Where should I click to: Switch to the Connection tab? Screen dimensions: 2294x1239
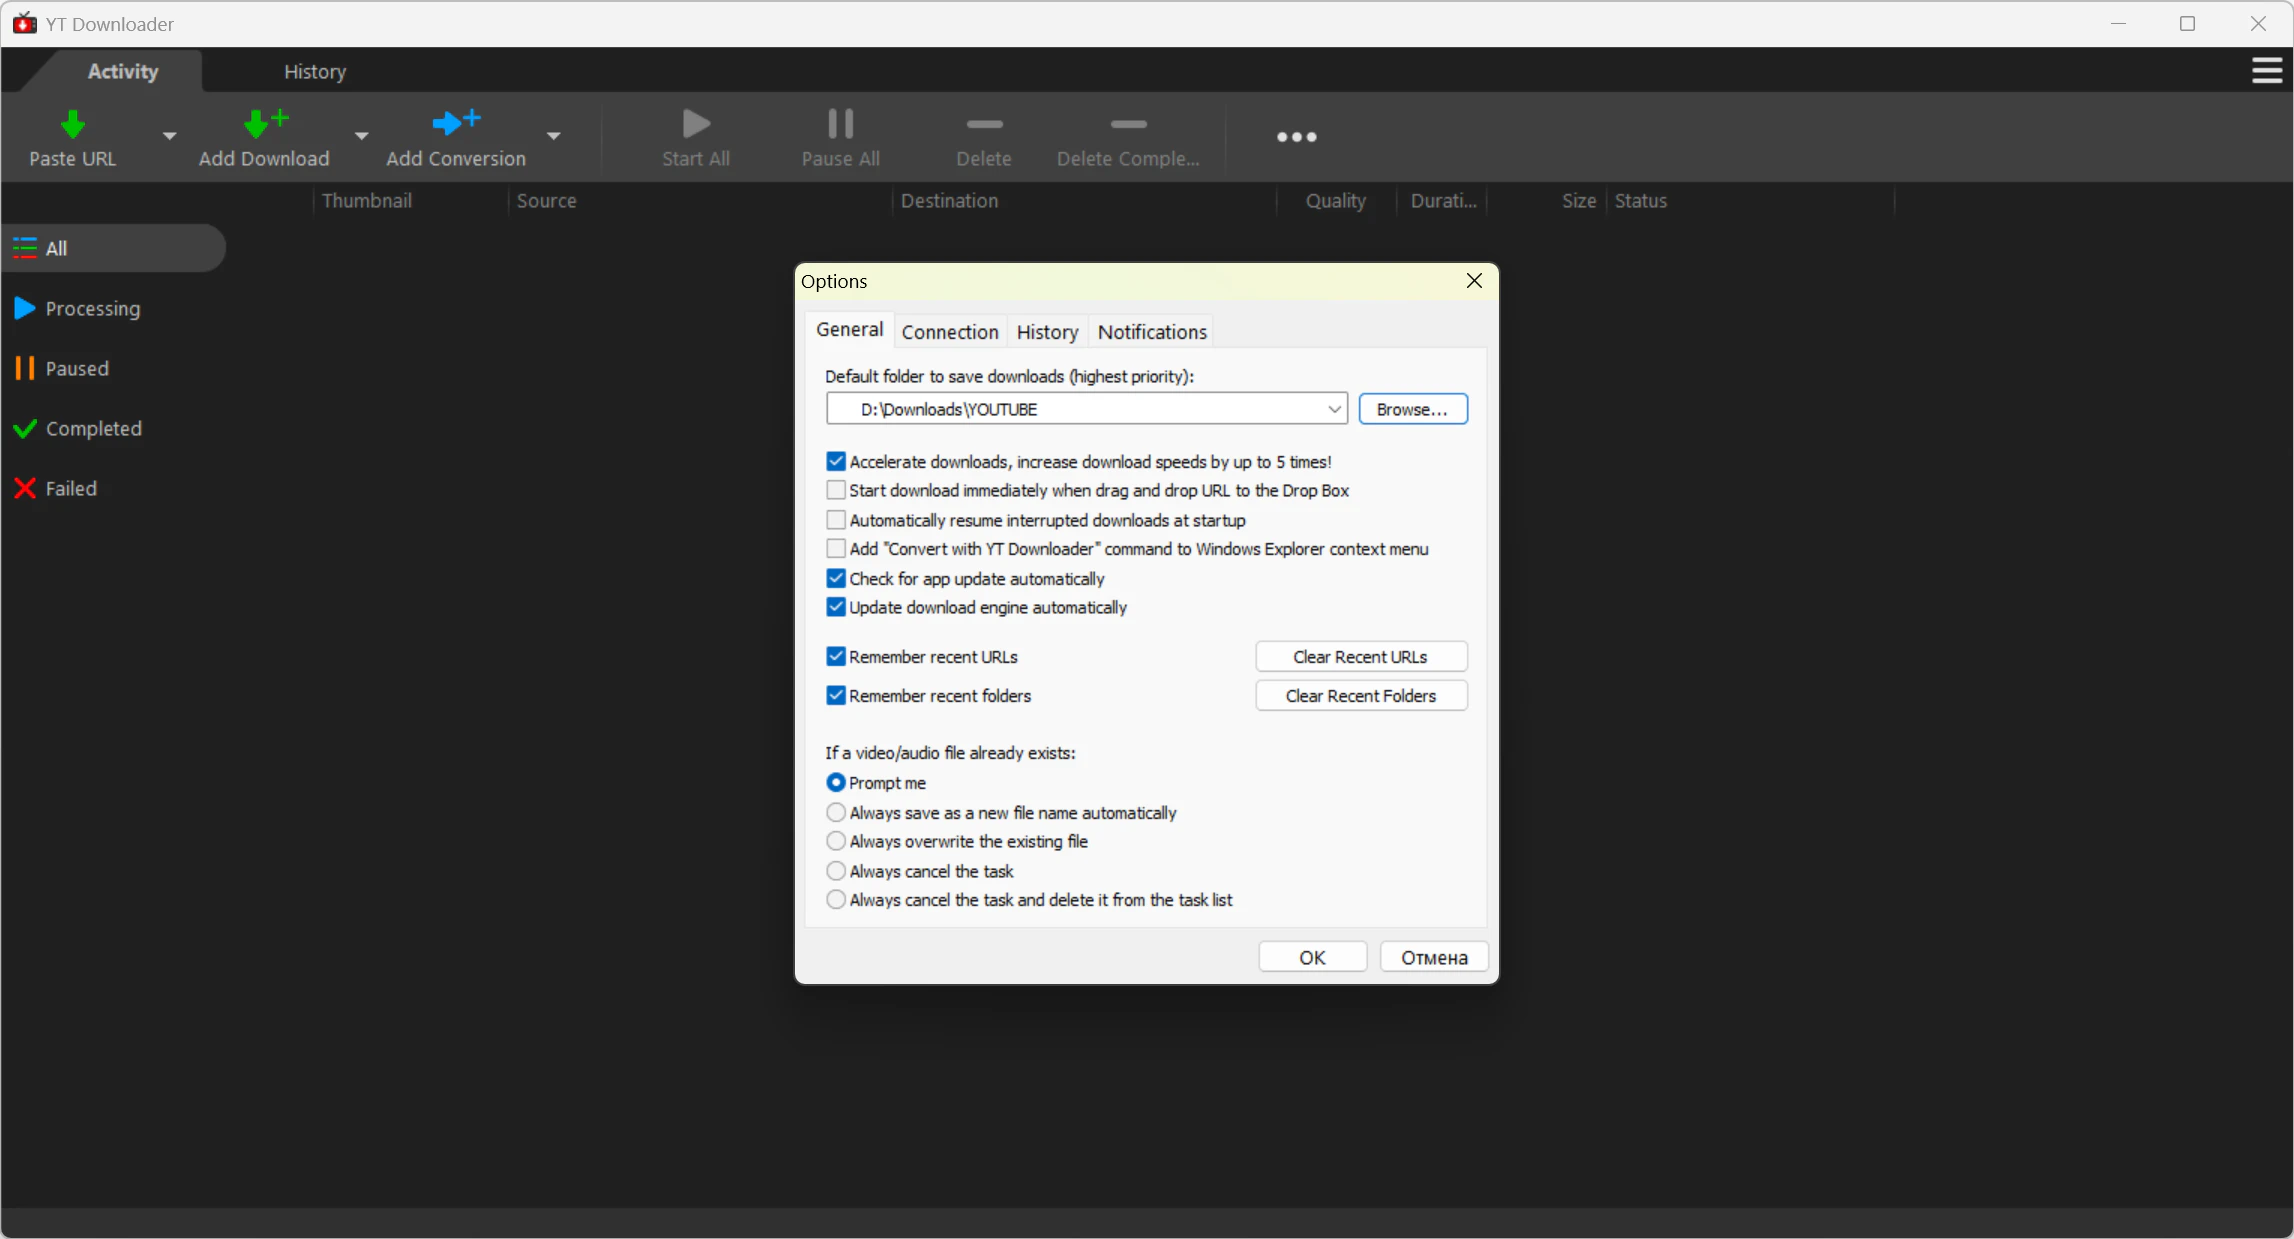click(x=949, y=332)
